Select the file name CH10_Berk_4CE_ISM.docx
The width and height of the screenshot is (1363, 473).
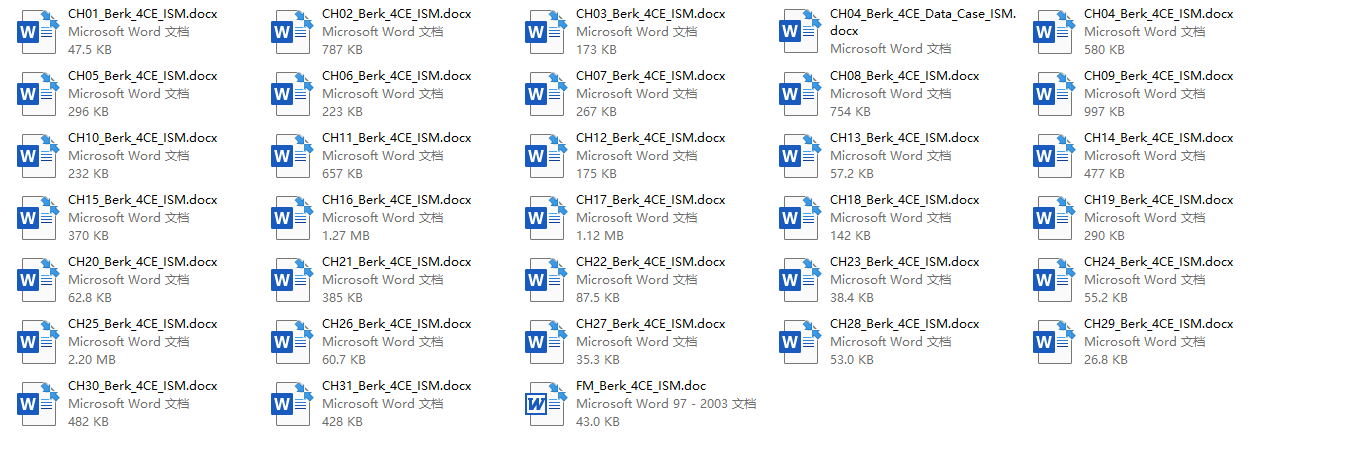[x=143, y=138]
